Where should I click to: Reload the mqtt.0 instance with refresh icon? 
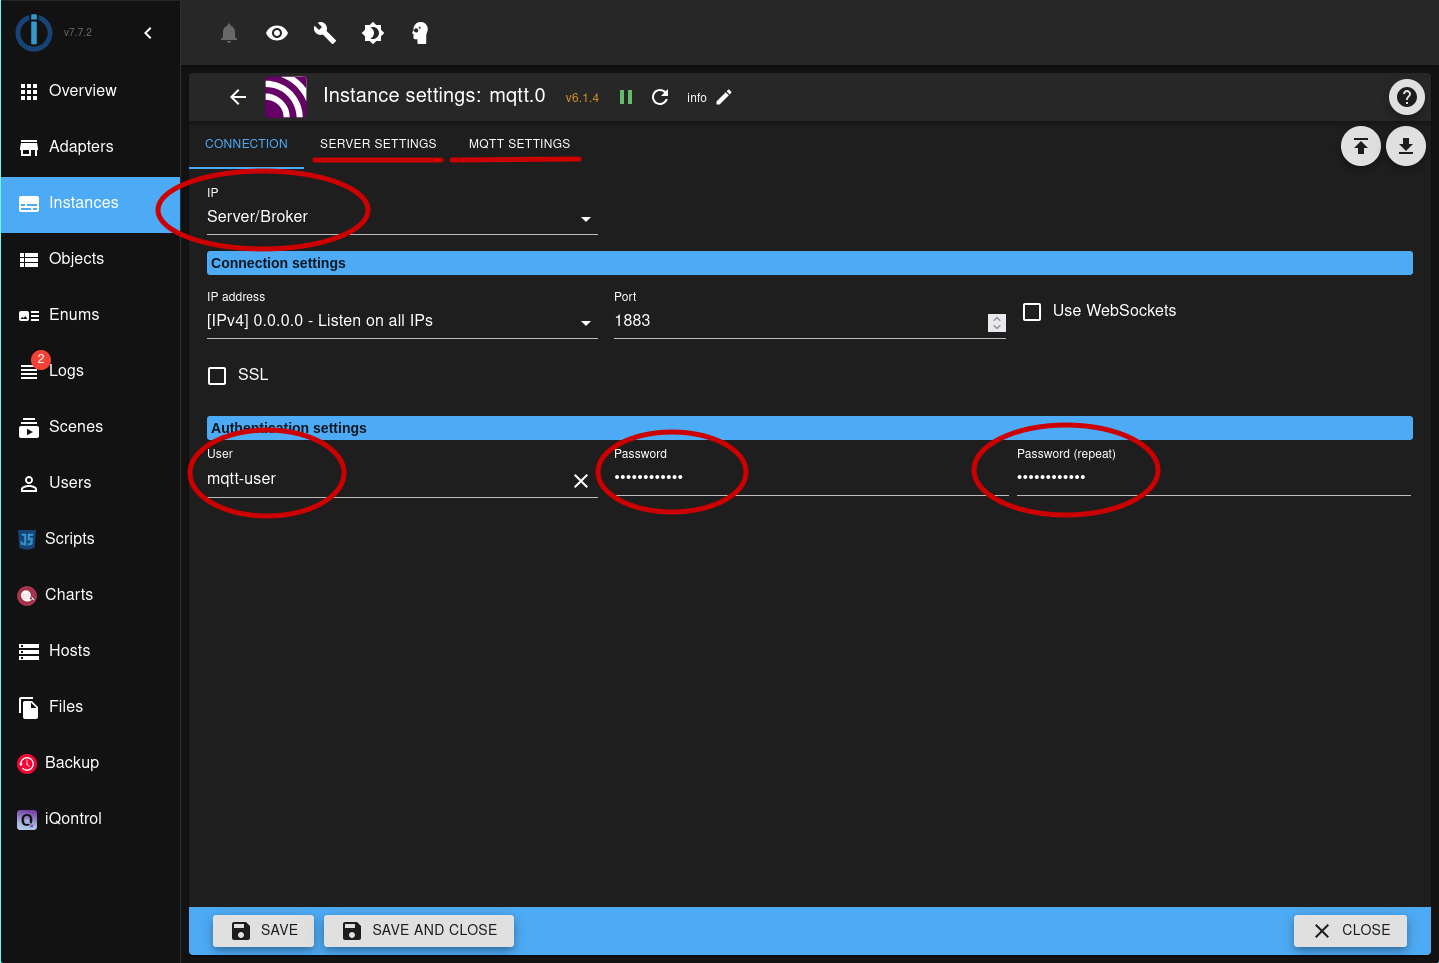[x=660, y=96]
